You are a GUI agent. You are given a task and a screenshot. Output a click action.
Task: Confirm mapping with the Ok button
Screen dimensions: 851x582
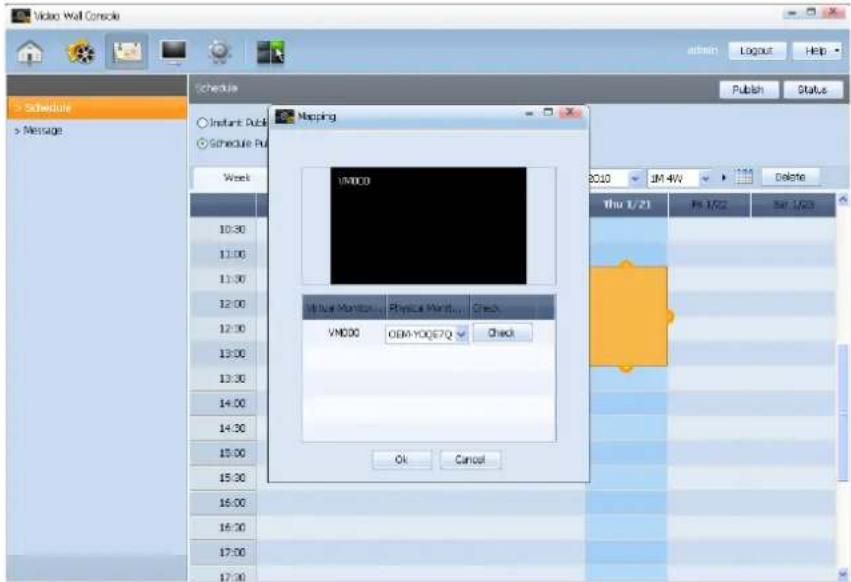[x=402, y=460]
